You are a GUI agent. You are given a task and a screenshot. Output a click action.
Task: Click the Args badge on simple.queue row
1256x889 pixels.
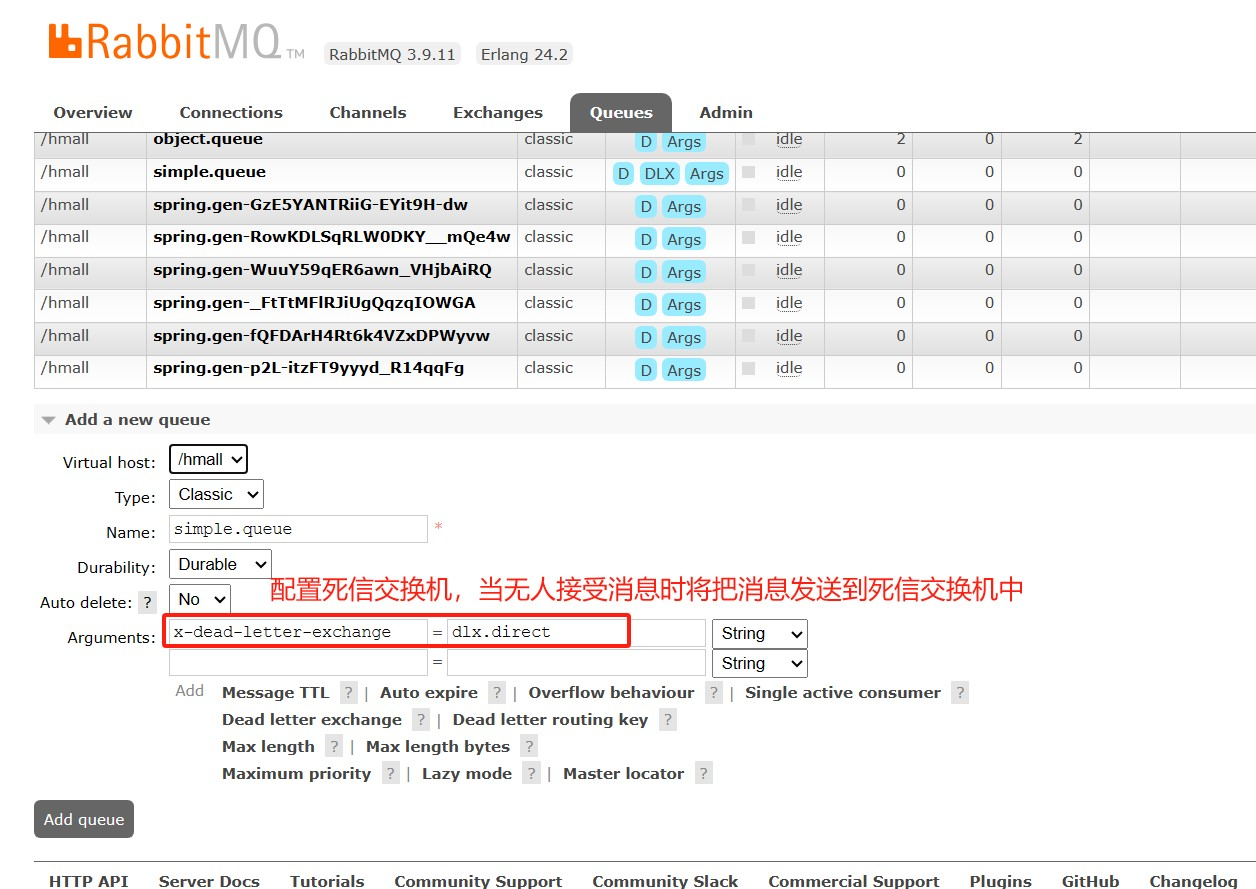click(706, 174)
